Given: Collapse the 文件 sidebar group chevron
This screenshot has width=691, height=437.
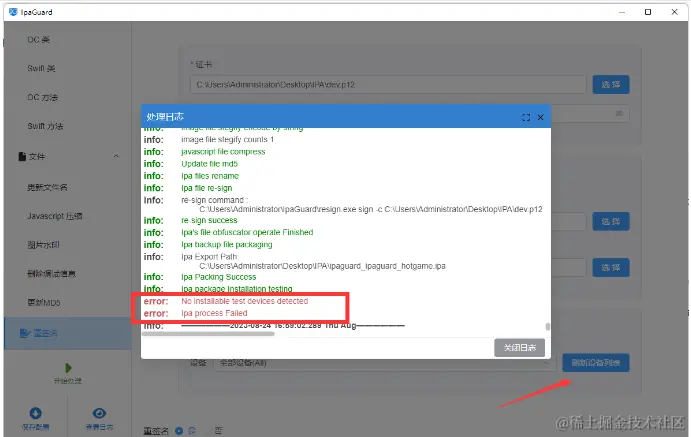Looking at the screenshot, I should [x=116, y=156].
